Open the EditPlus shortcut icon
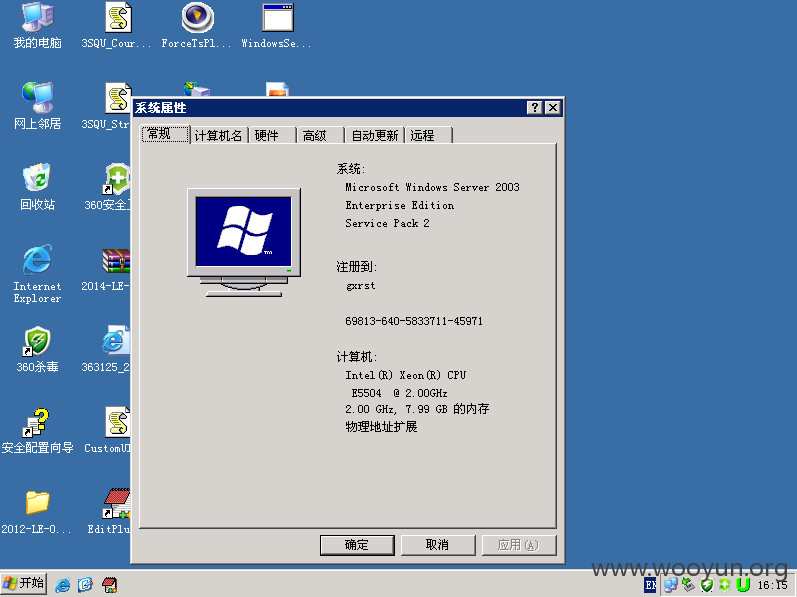This screenshot has height=597, width=797. point(109,512)
